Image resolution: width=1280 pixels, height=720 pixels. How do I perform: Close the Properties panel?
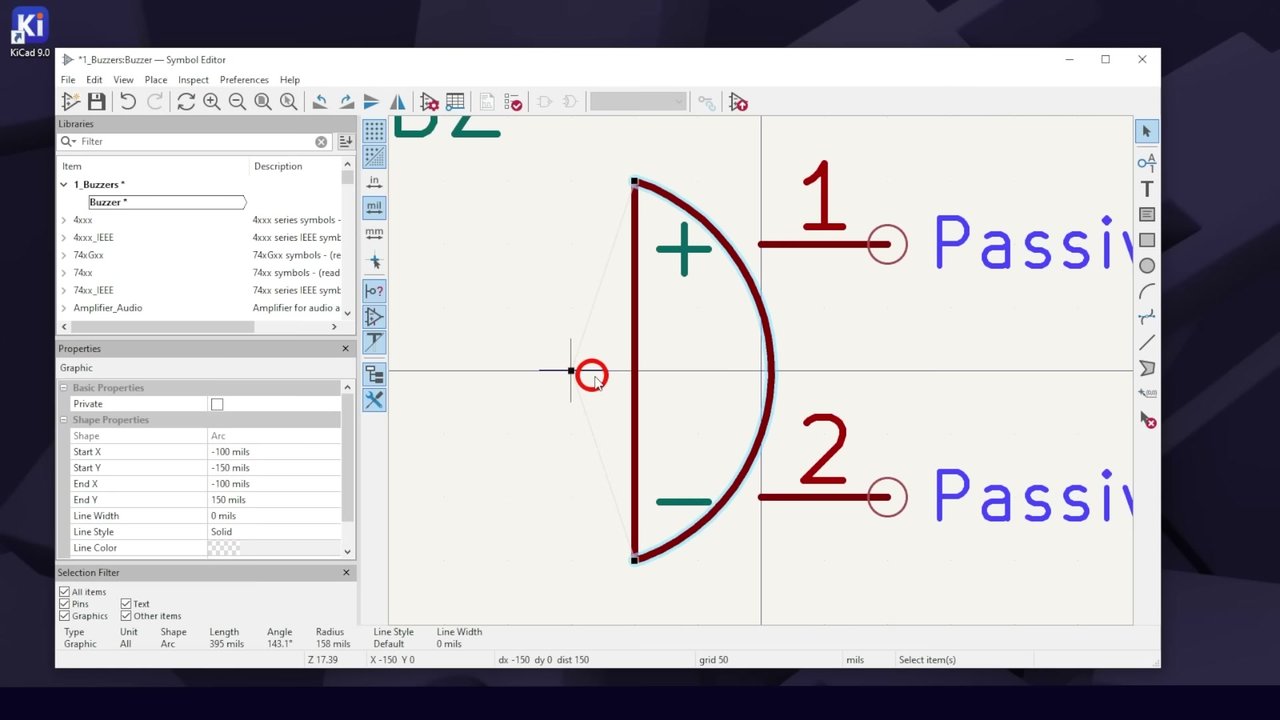tap(346, 348)
